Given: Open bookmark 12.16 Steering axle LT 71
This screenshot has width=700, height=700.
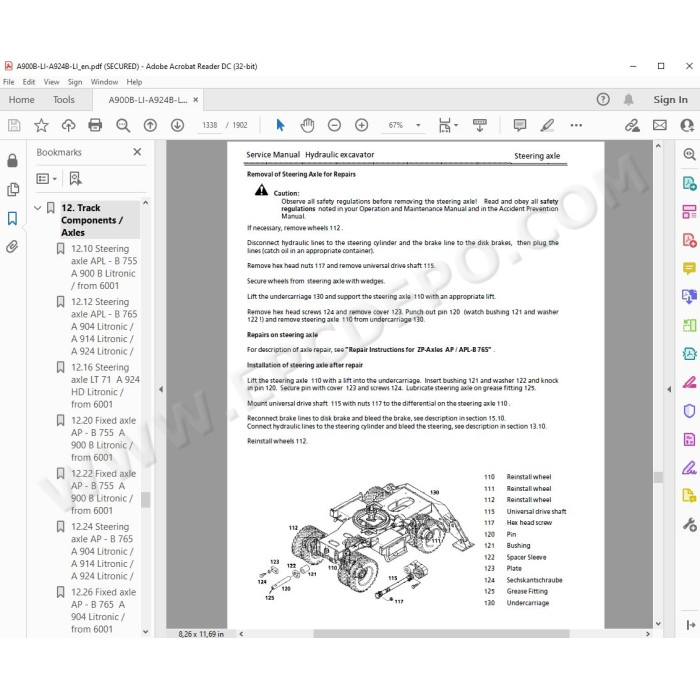Looking at the screenshot, I should point(105,385).
